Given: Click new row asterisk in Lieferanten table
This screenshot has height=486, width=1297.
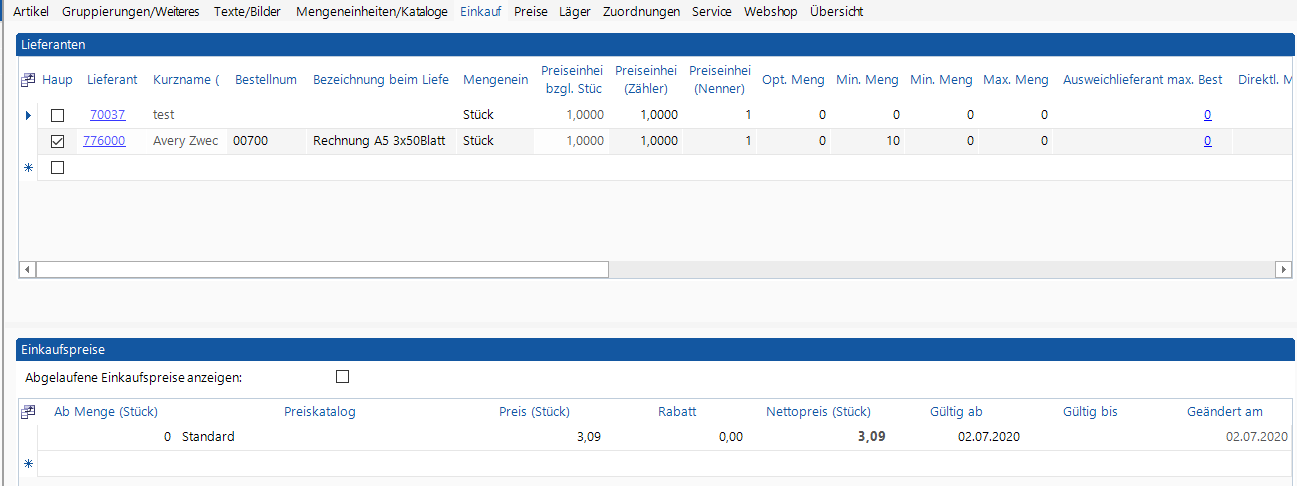Looking at the screenshot, I should coord(28,168).
